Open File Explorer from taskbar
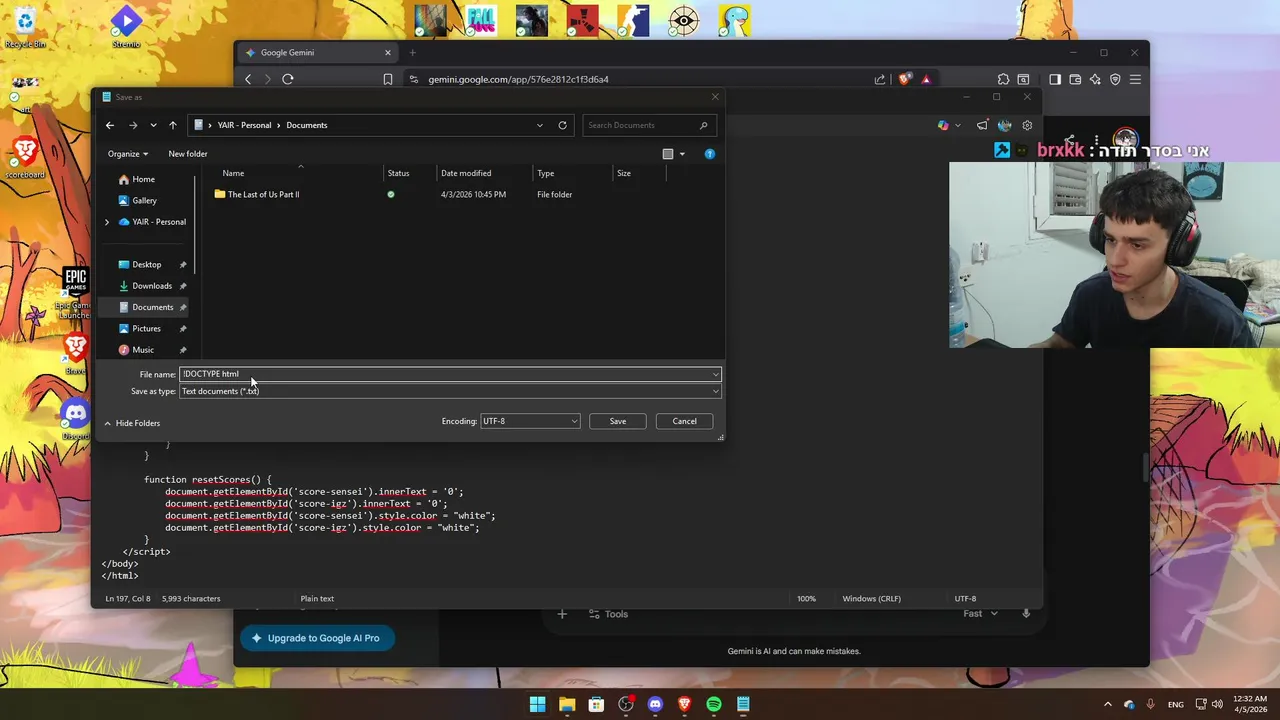This screenshot has width=1280, height=720. coord(567,704)
